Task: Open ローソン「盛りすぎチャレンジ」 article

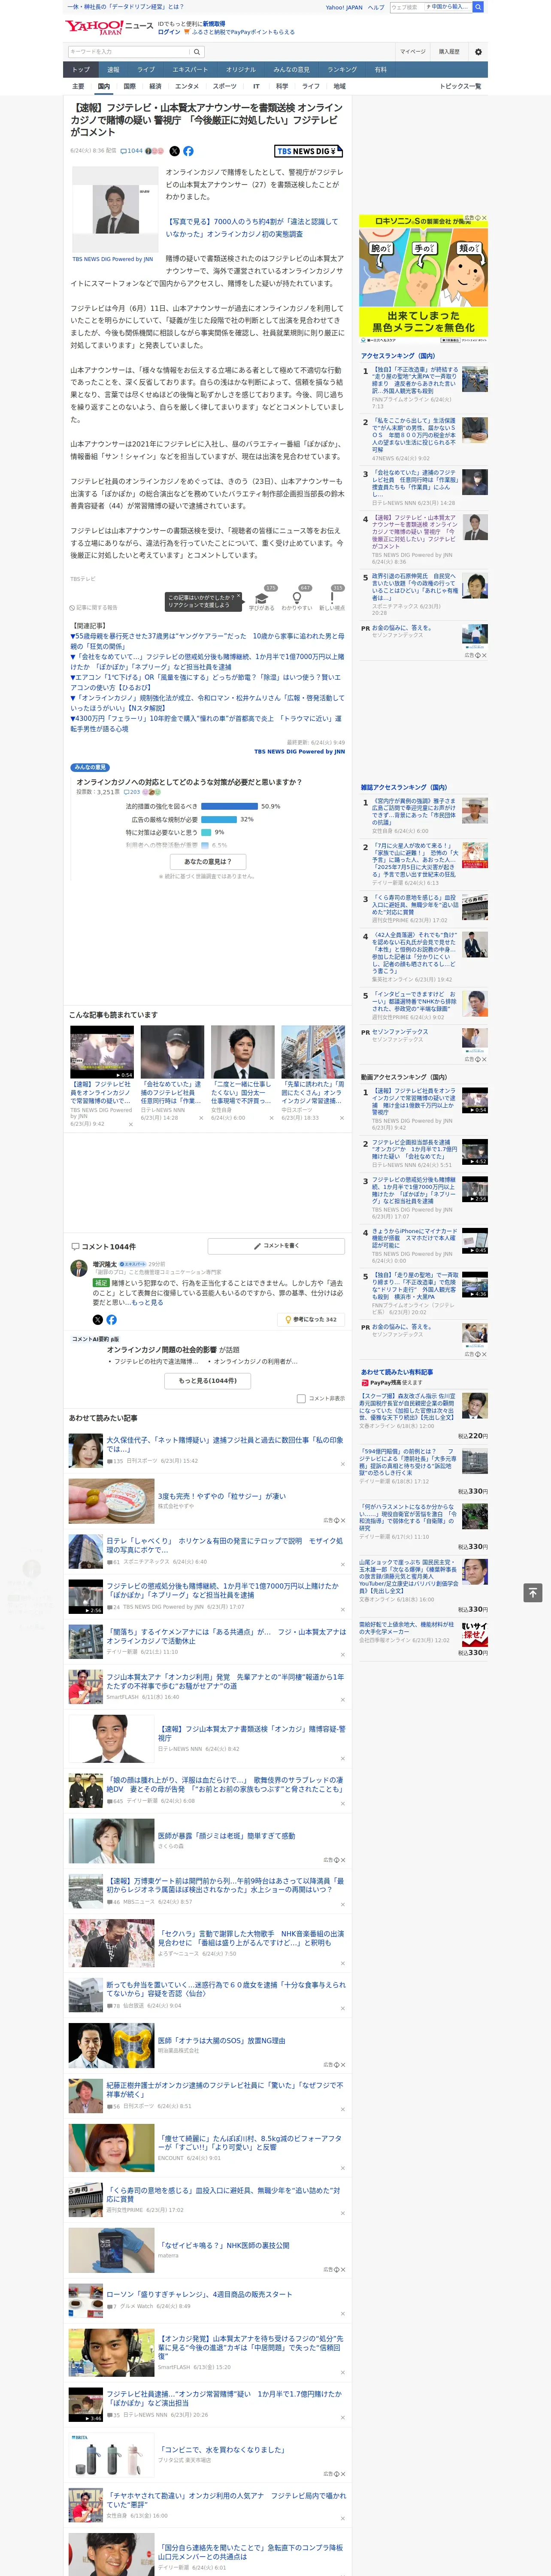Action: [x=200, y=2294]
